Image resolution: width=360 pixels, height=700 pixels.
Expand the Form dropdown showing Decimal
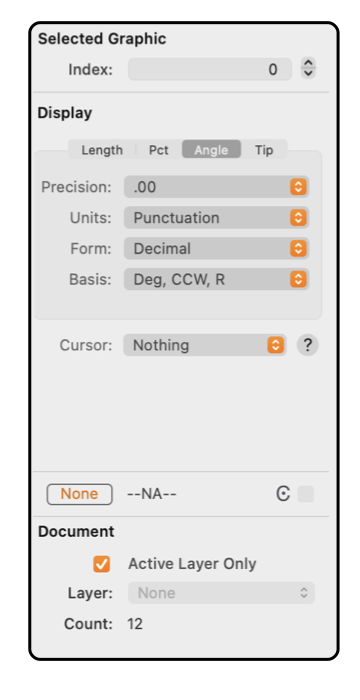[x=216, y=249]
